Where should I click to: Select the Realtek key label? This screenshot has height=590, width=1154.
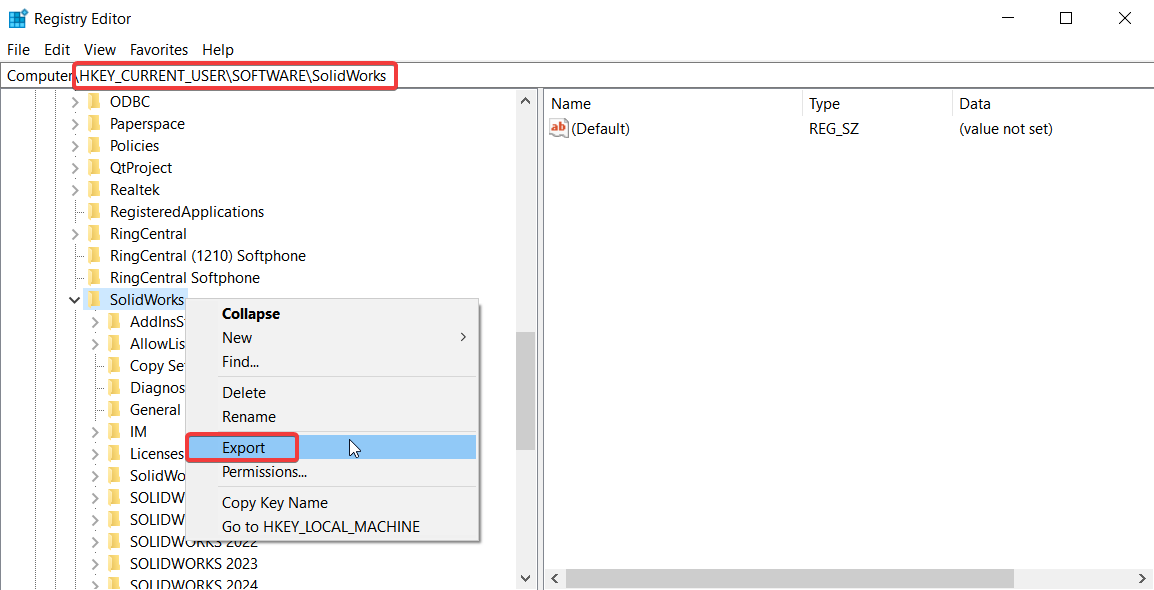(x=135, y=190)
